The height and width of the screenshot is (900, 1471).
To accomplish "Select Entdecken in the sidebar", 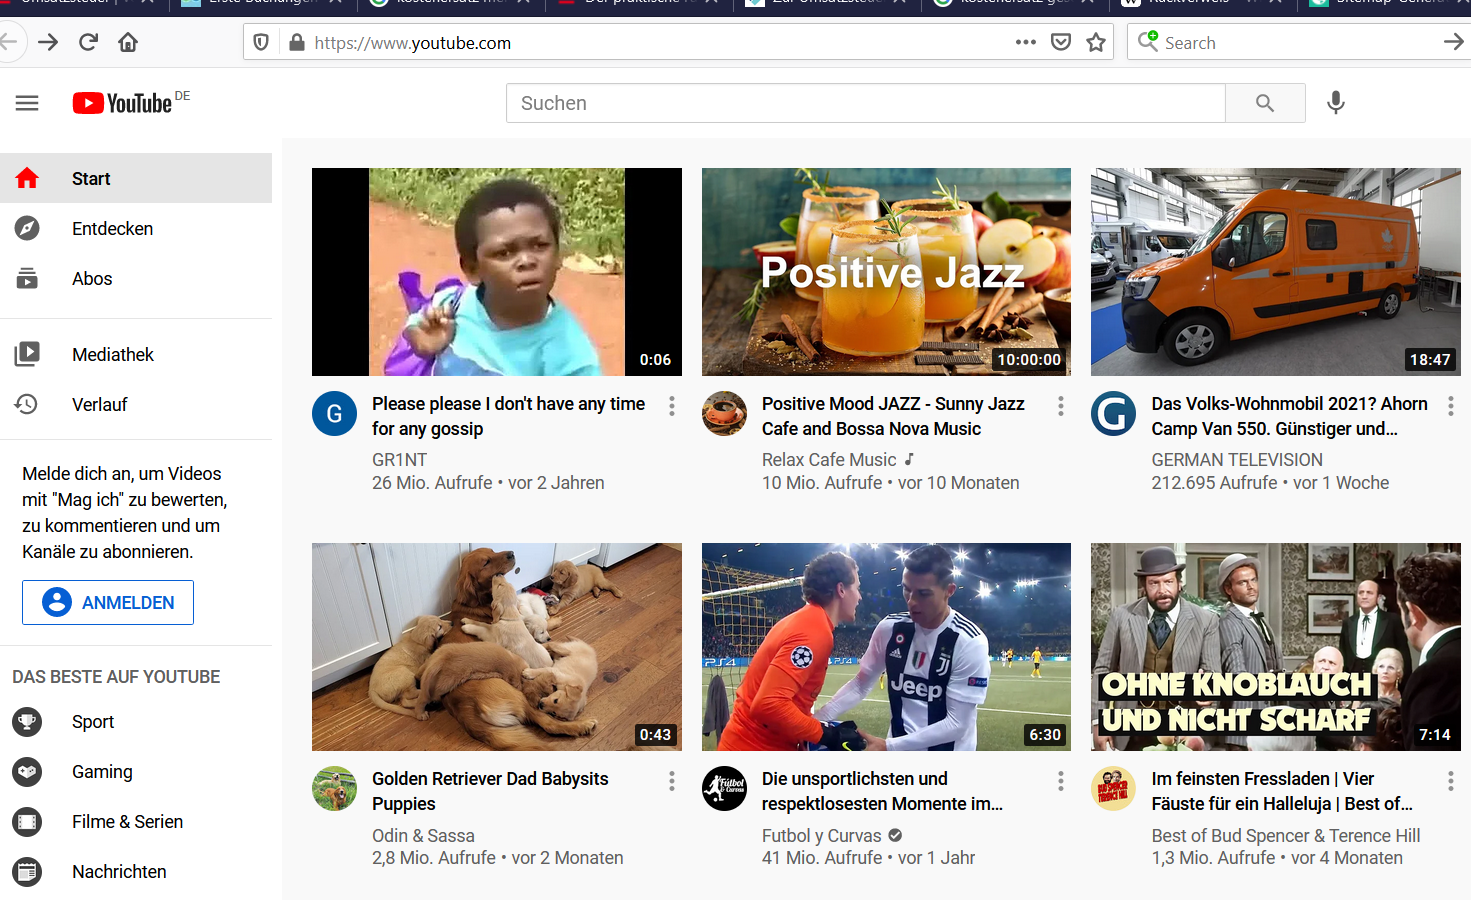I will [x=136, y=228].
